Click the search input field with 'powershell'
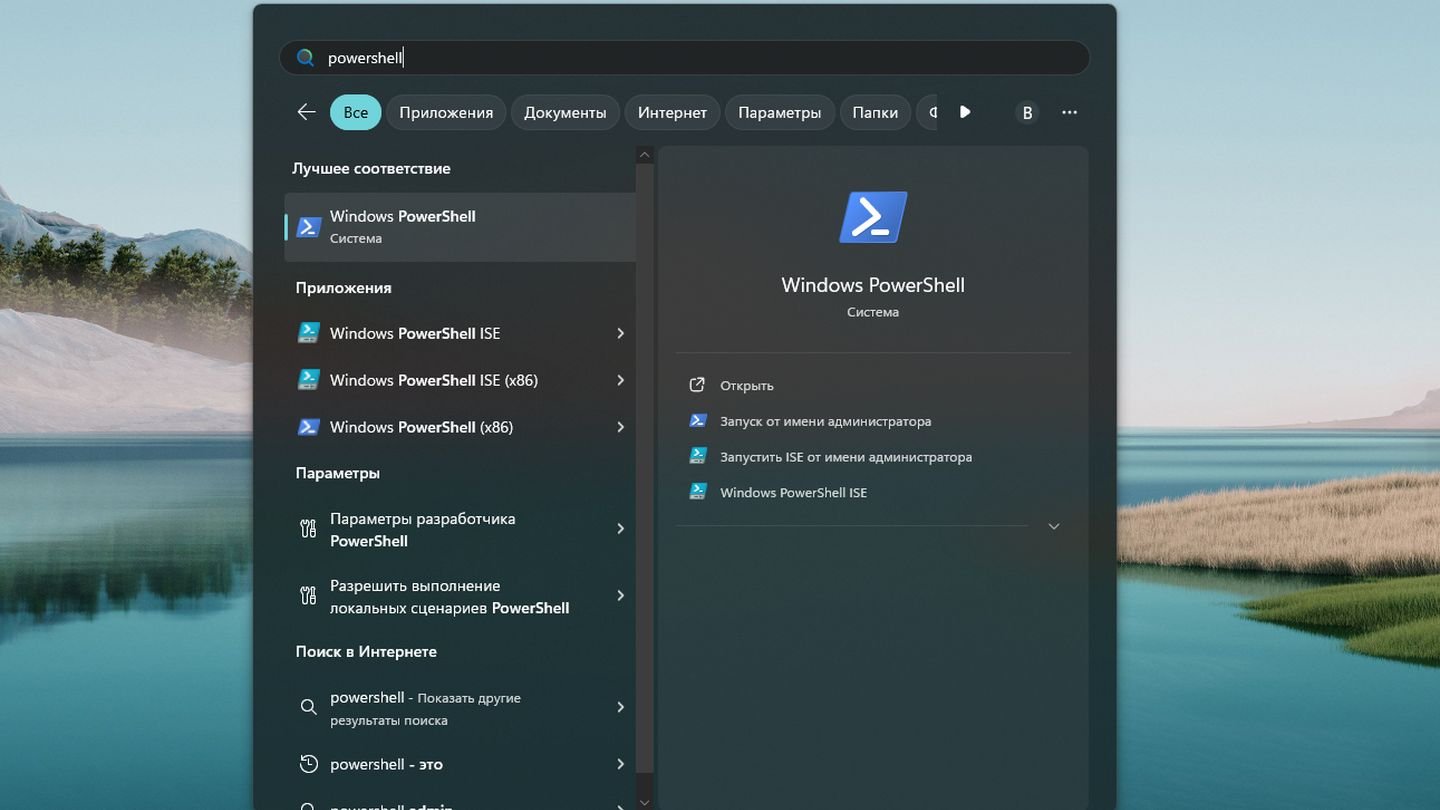Viewport: 1440px width, 810px height. pyautogui.click(x=684, y=58)
